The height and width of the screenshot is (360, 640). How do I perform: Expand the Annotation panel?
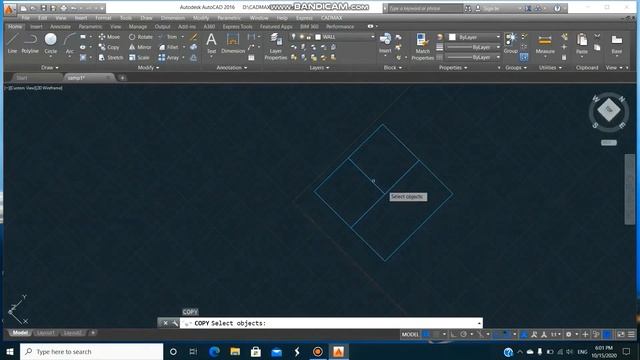click(231, 67)
